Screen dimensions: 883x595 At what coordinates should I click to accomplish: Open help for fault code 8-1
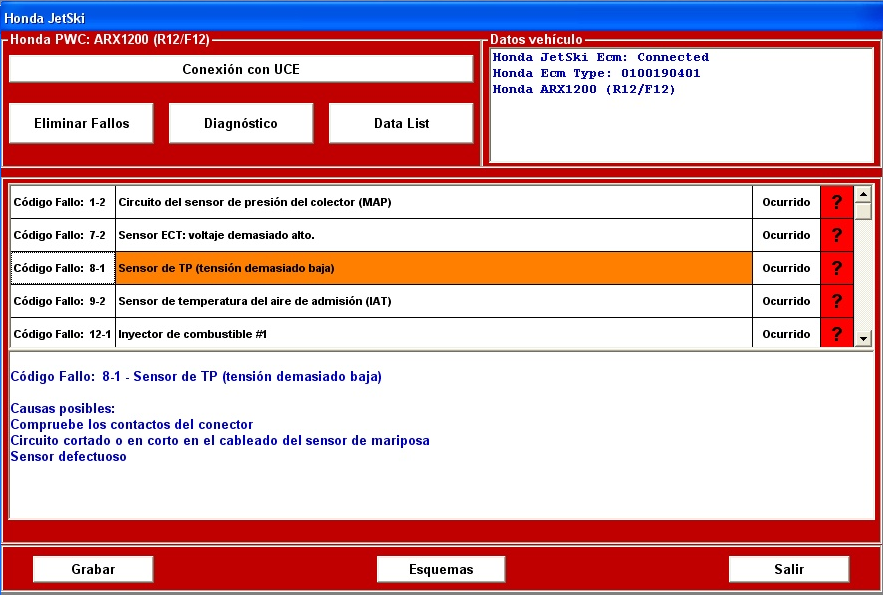(x=836, y=268)
